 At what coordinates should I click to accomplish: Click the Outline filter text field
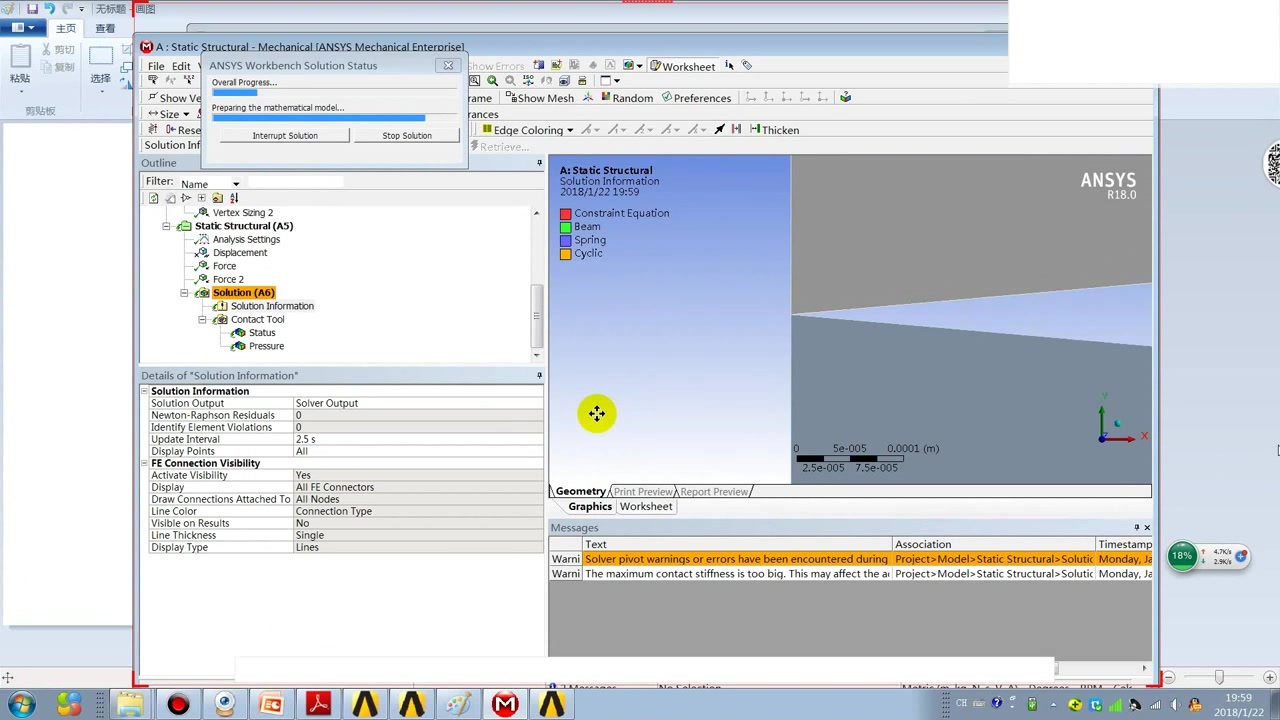295,183
